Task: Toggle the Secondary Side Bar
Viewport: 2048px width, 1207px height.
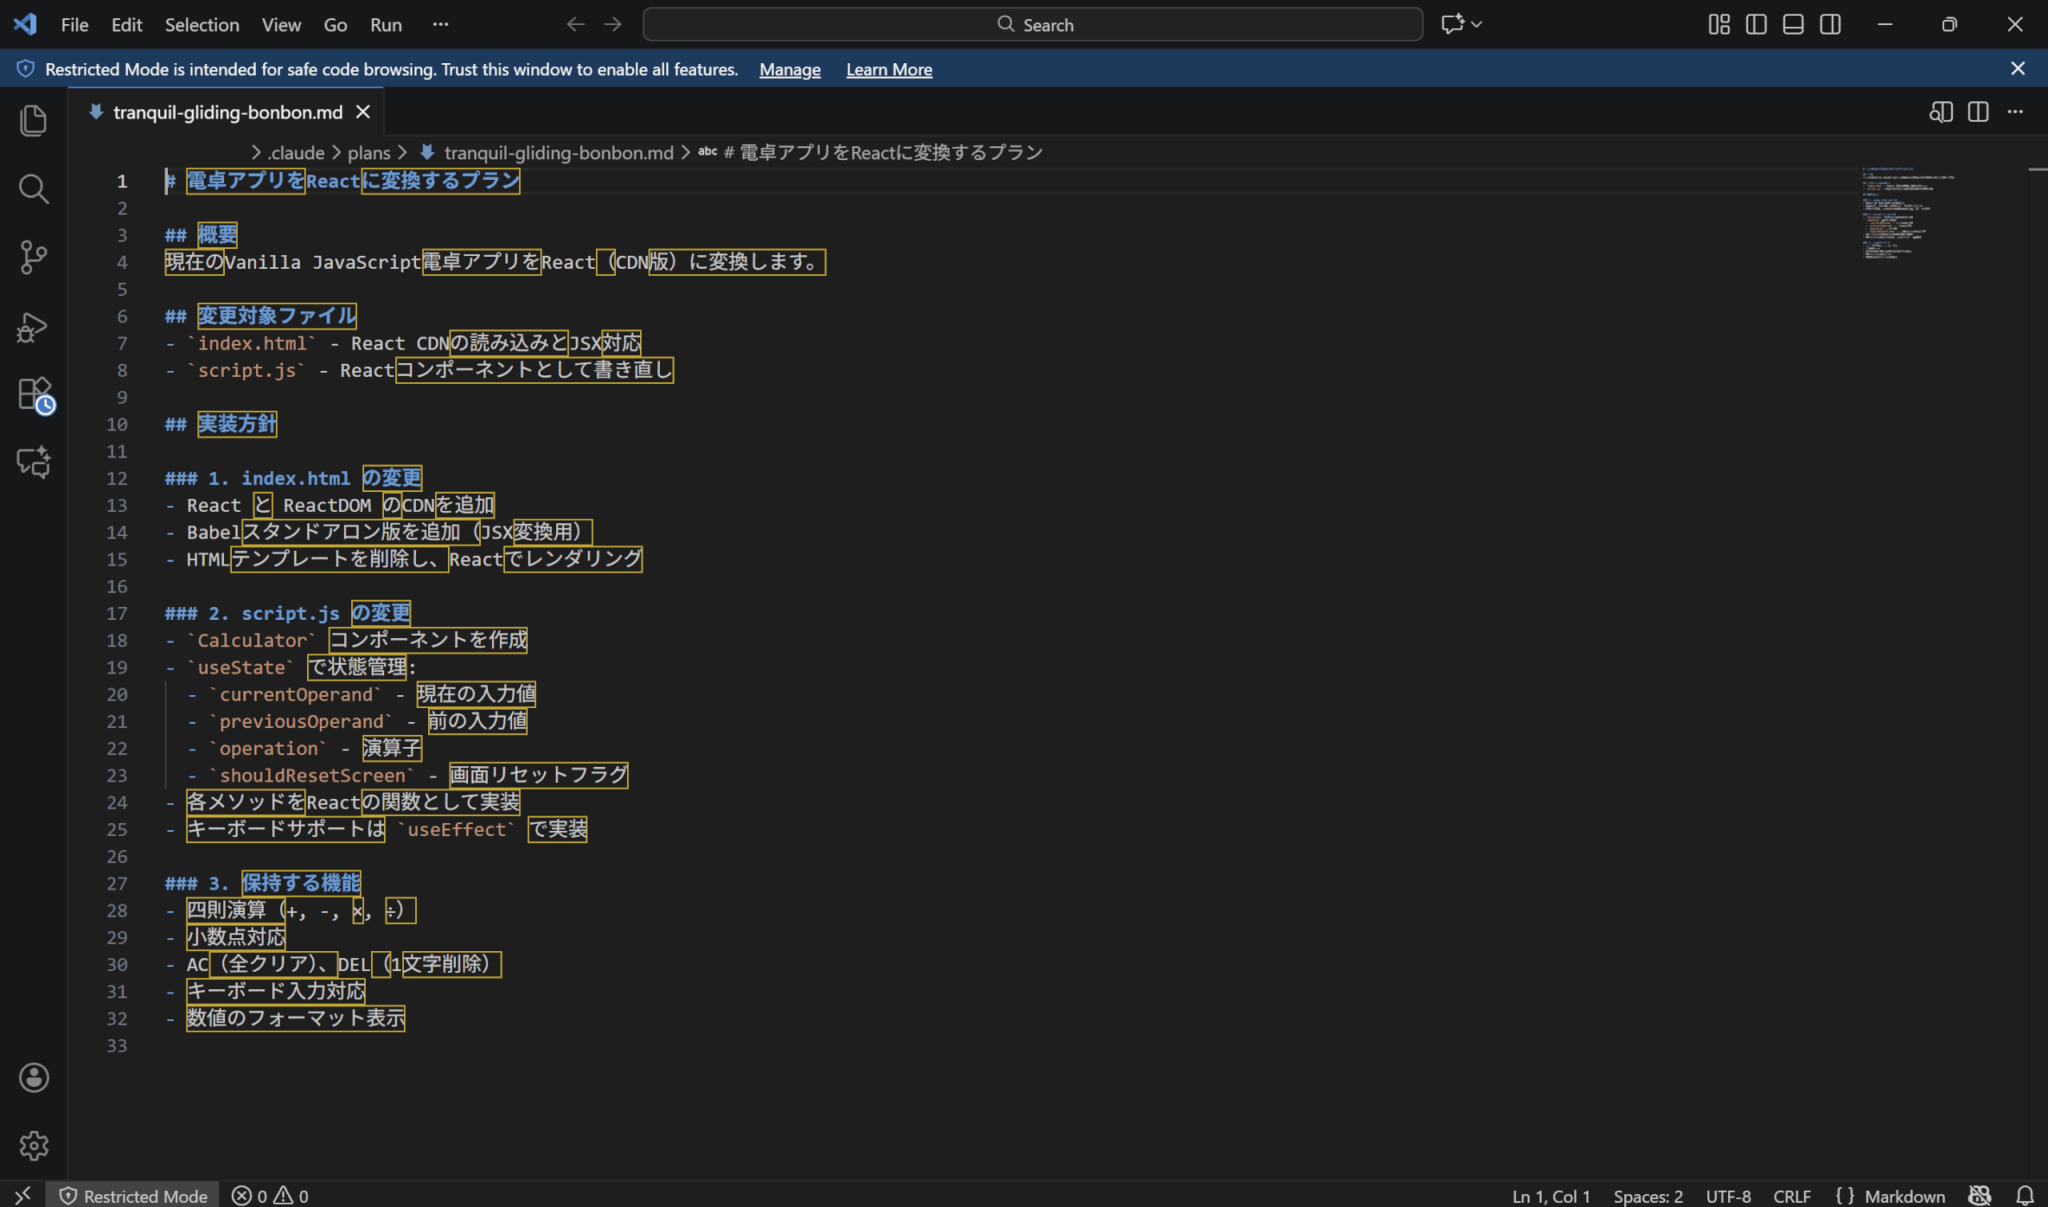Action: point(1830,24)
